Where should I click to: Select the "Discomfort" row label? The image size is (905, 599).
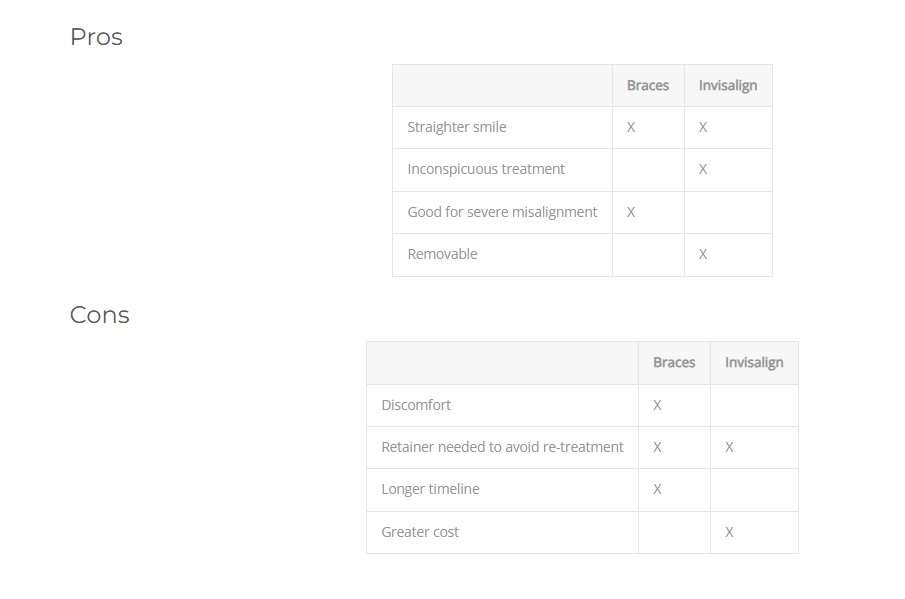(x=415, y=405)
